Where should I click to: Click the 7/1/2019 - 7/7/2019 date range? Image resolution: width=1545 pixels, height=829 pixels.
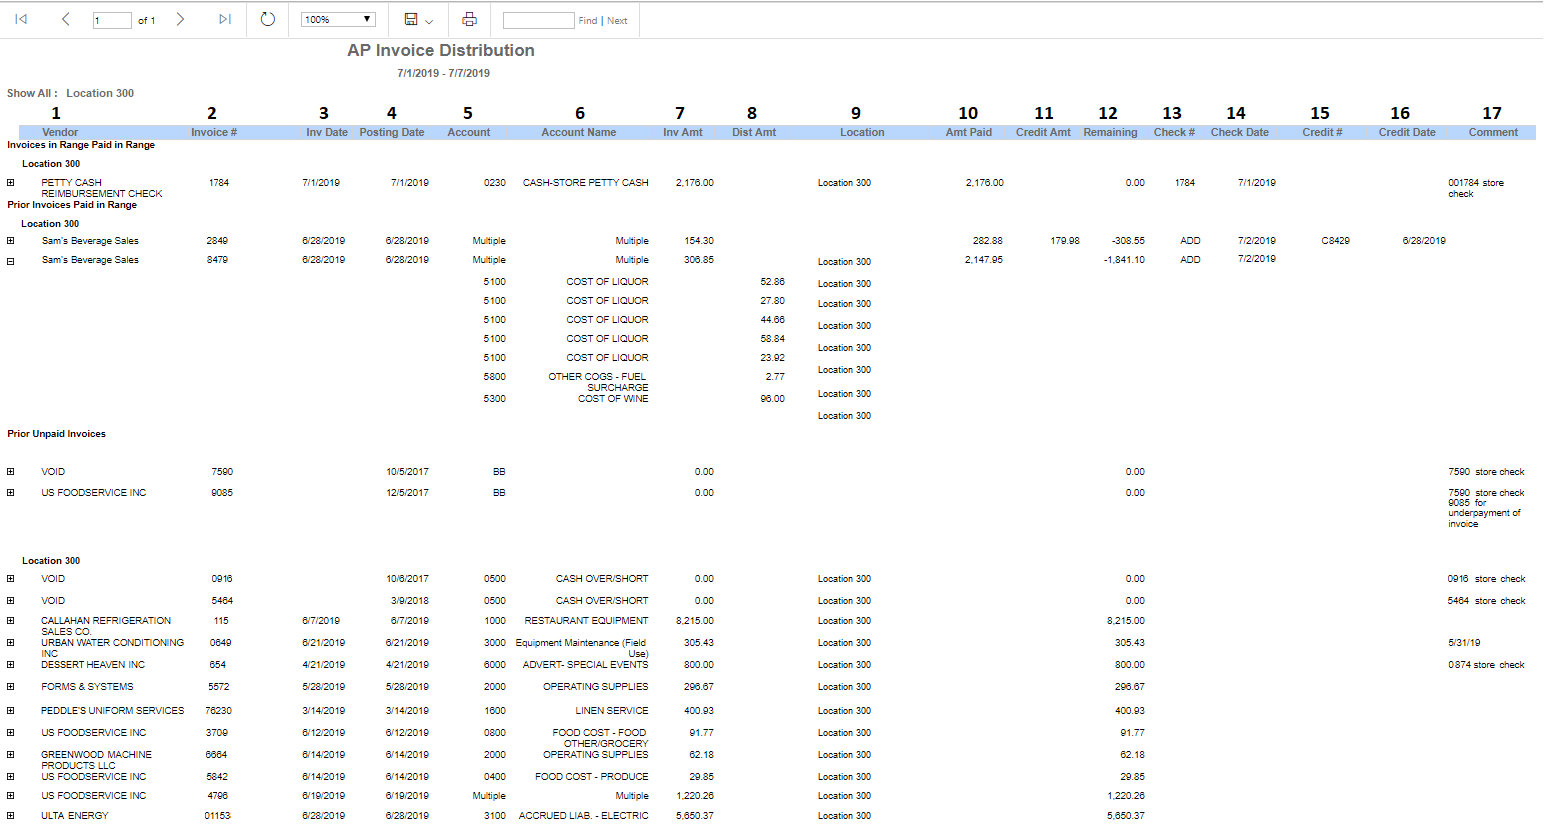pyautogui.click(x=443, y=73)
